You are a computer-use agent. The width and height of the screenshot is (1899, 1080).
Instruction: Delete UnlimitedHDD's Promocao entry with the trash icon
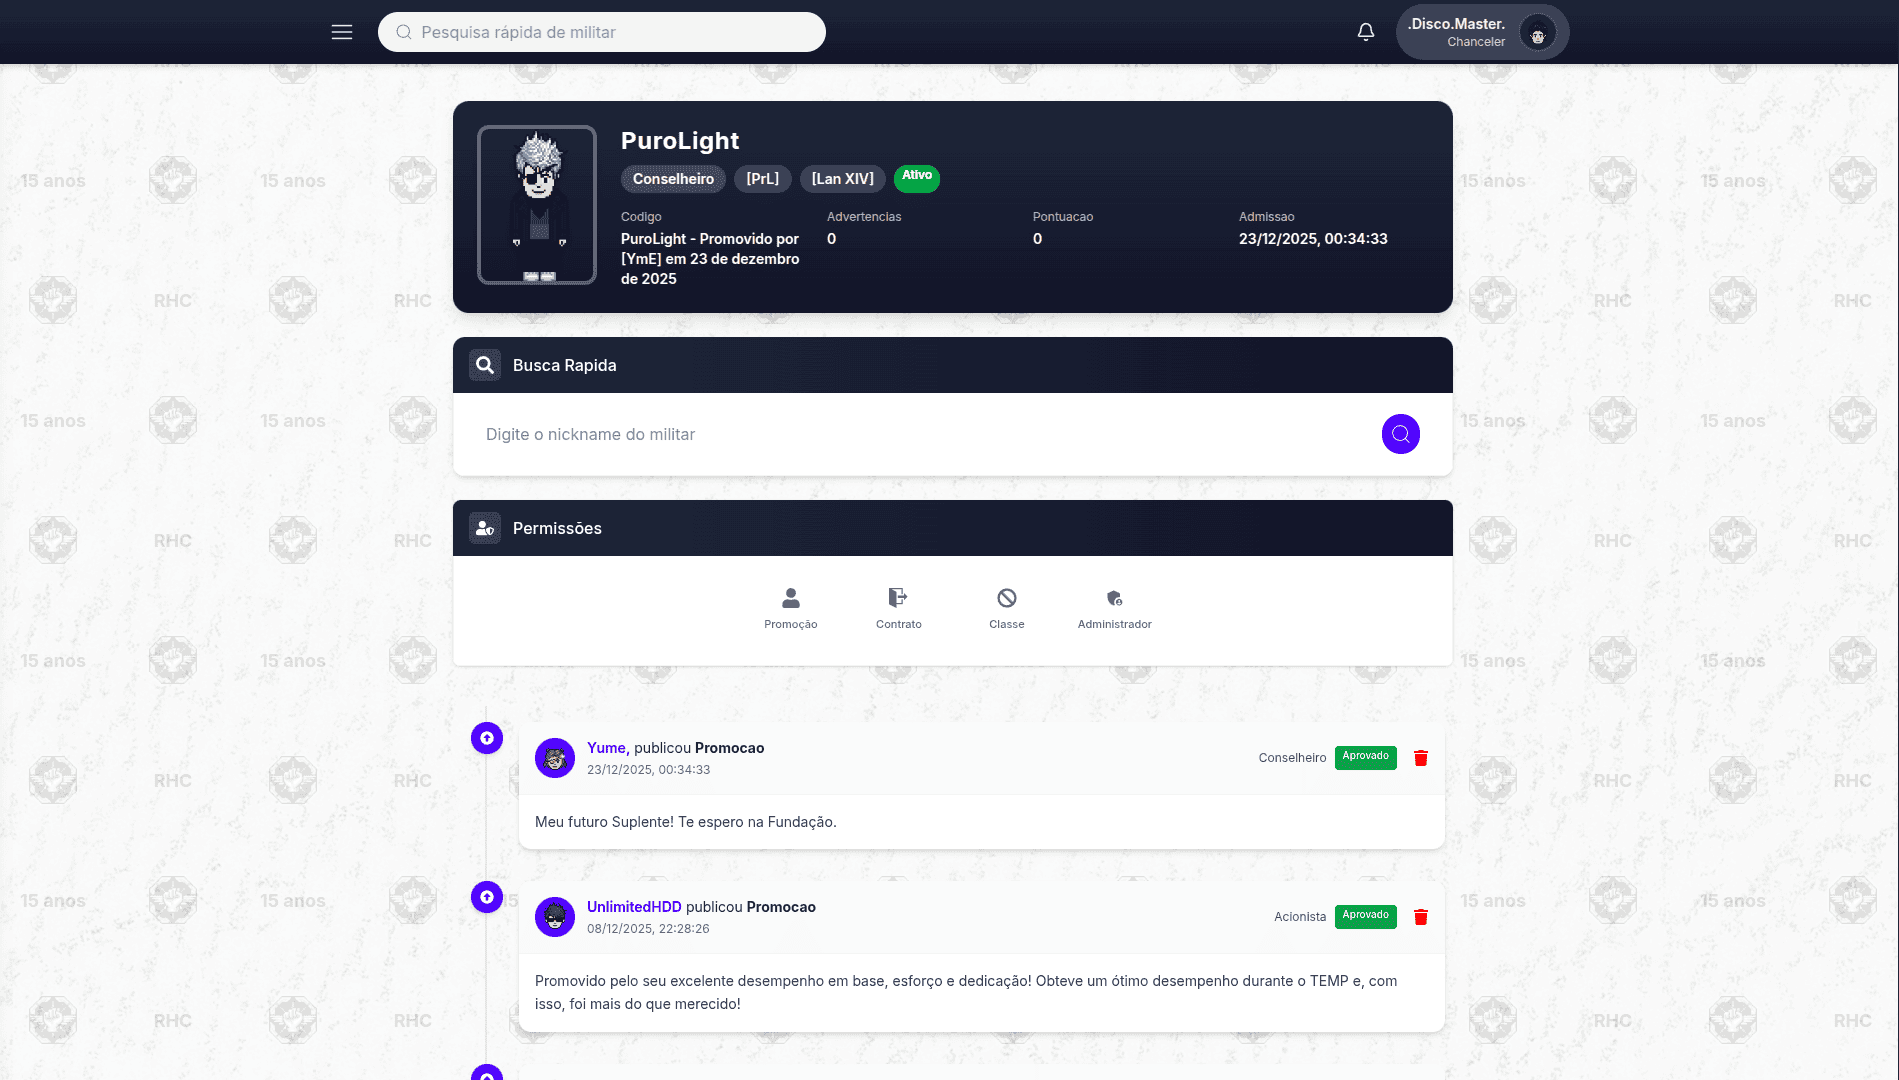(1421, 917)
